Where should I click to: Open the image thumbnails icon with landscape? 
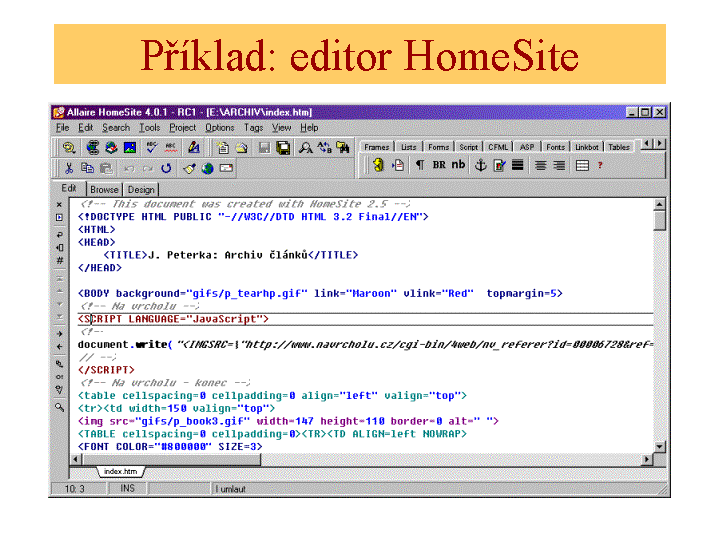point(130,147)
